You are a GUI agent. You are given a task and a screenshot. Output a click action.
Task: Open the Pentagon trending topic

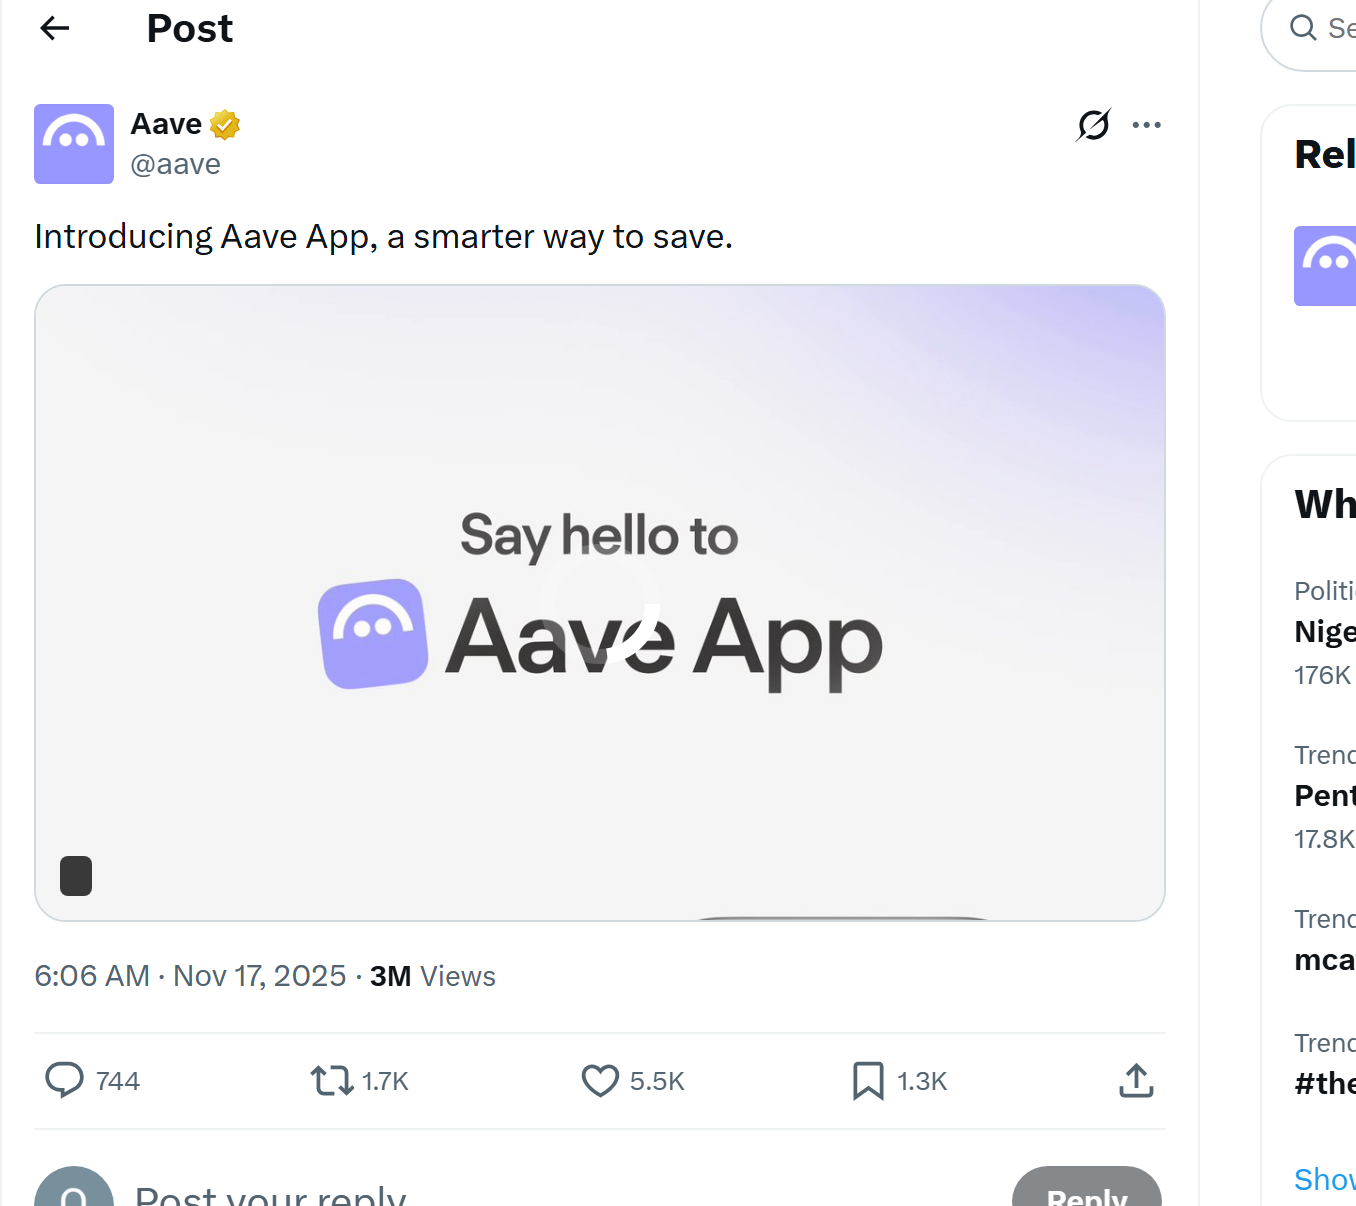coord(1324,795)
